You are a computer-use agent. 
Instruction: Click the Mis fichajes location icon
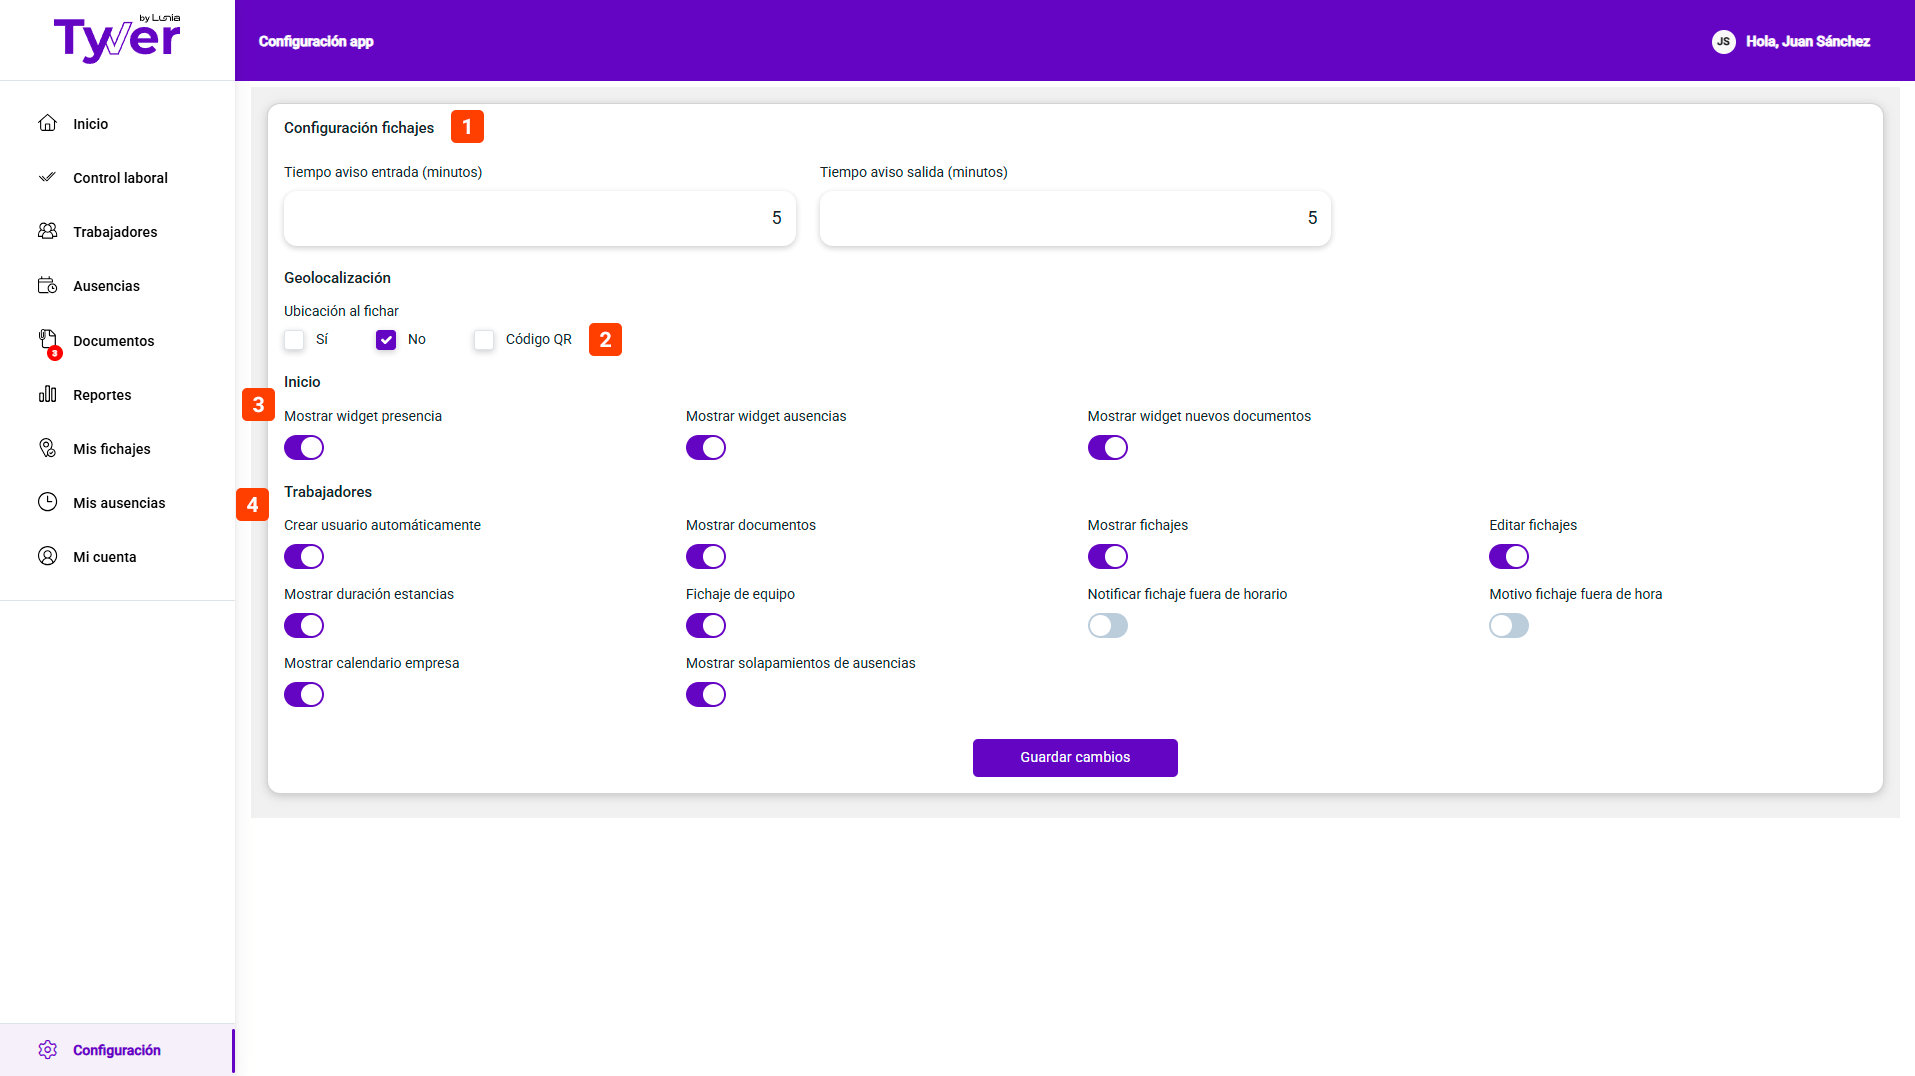click(x=47, y=448)
